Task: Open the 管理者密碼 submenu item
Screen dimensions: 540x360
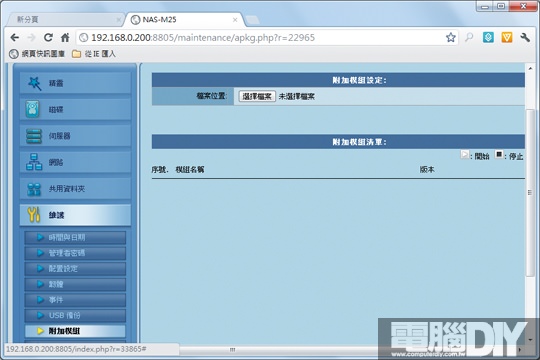Action: point(75,253)
